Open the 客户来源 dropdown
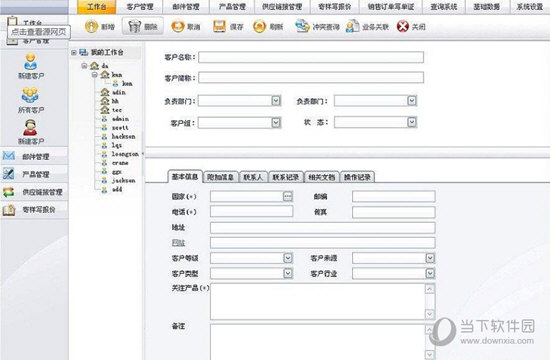The height and width of the screenshot is (360, 550). pos(430,258)
